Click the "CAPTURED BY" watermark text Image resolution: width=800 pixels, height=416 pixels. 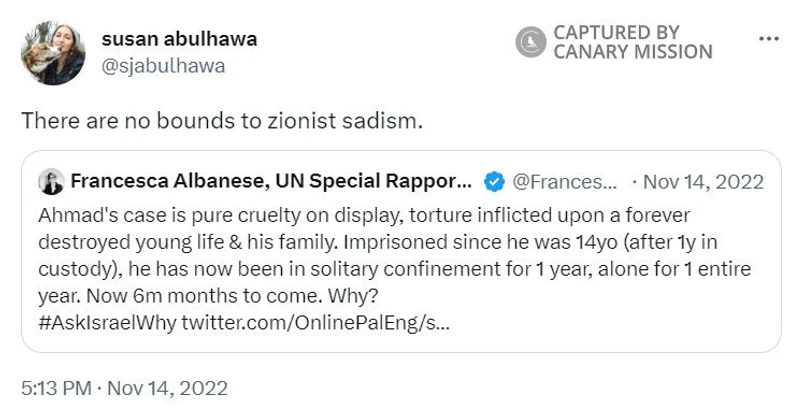click(616, 32)
